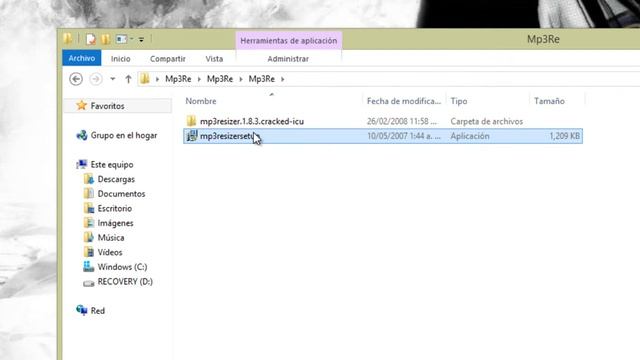Click the explorer window folder icon

(x=68, y=39)
